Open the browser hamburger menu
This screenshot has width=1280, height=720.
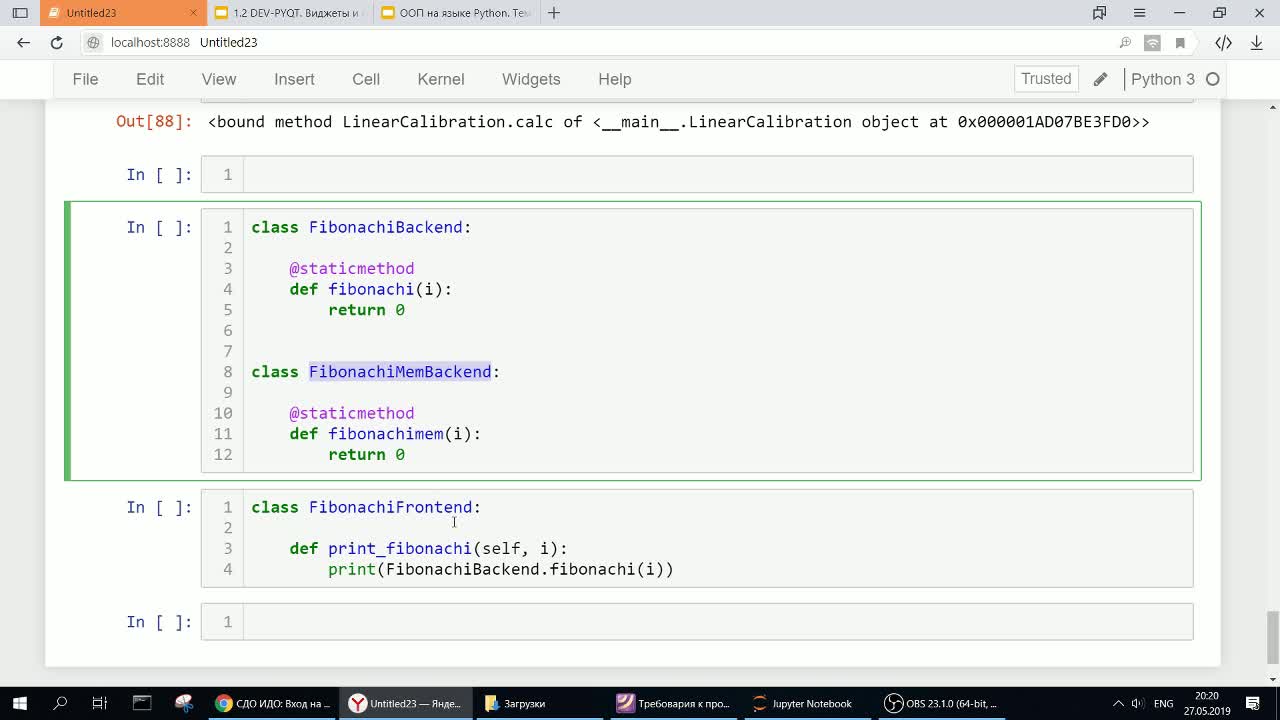(x=1139, y=13)
